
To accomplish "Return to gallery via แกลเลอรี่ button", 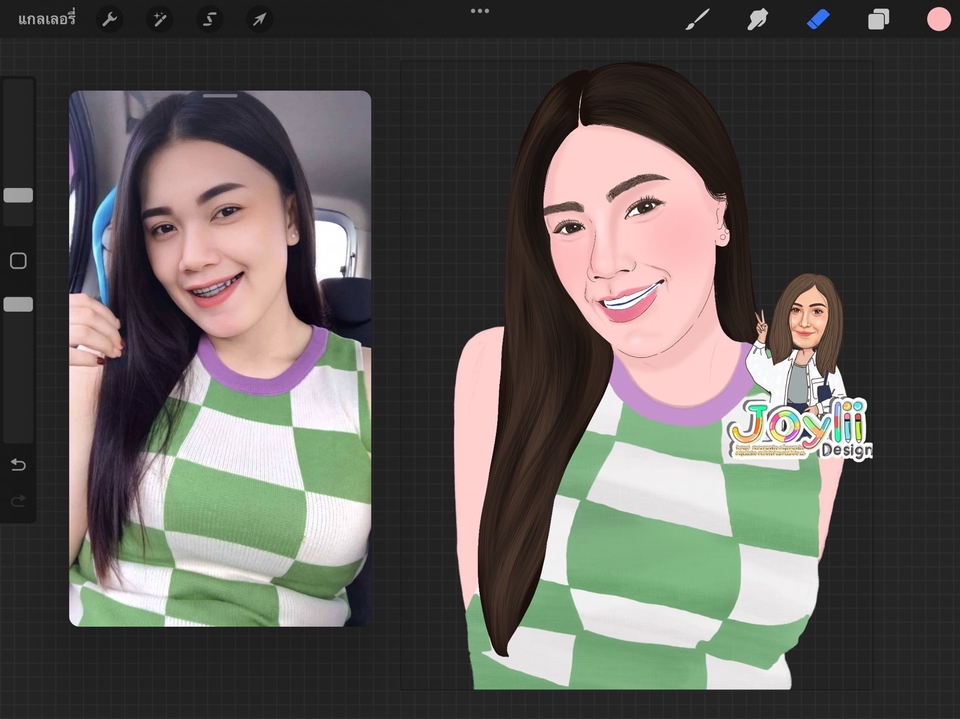I will tap(47, 19).
